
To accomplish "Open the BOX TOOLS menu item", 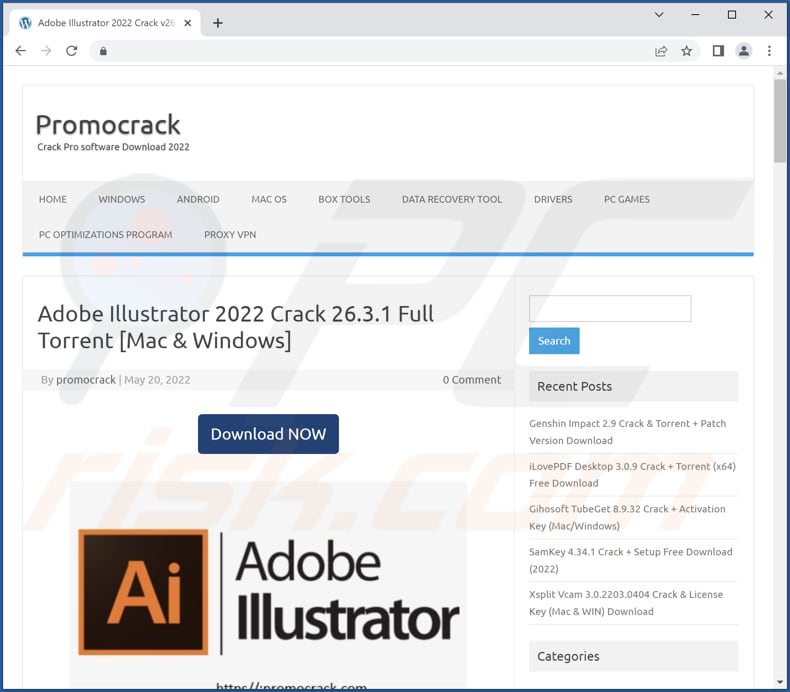I will [x=344, y=200].
